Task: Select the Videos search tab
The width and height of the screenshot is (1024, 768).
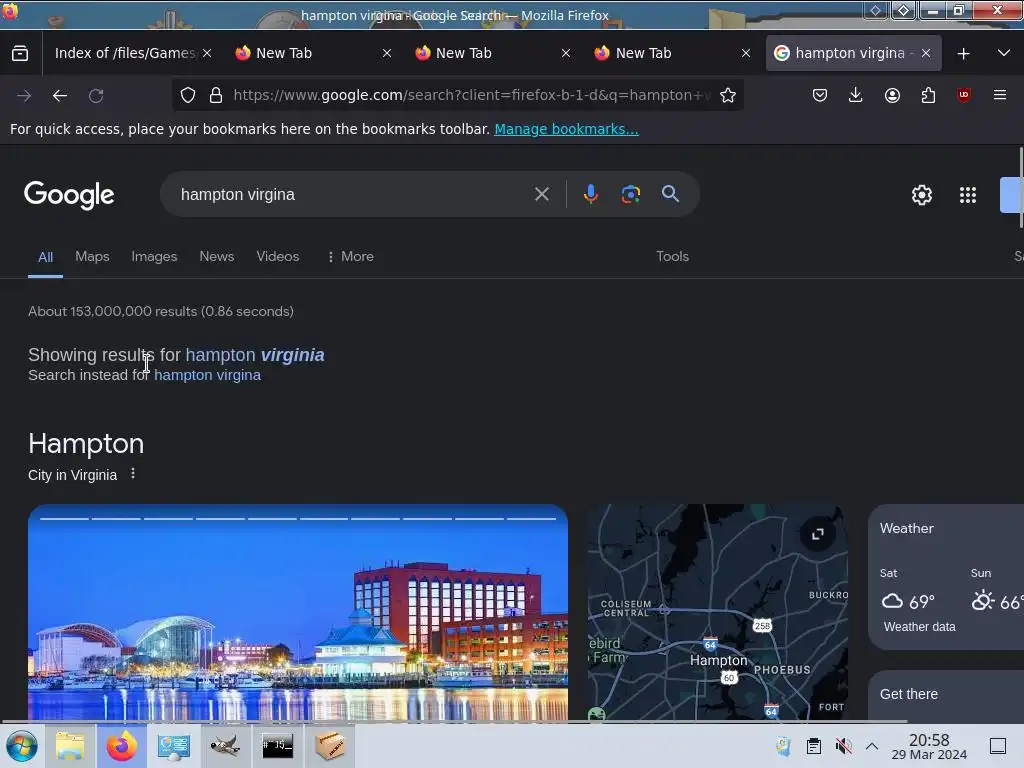Action: coord(278,256)
